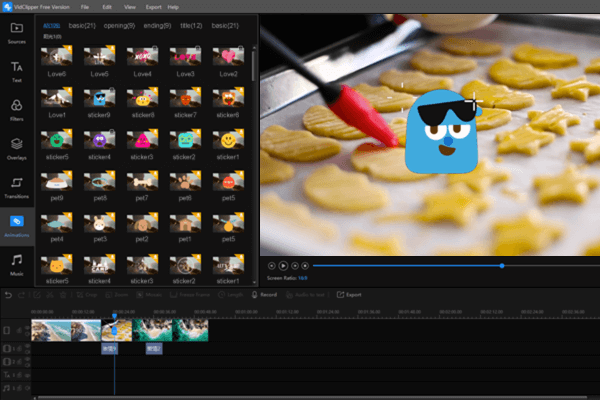Select the blue sunglasses sticker in preview
The width and height of the screenshot is (600, 400).
point(442,132)
